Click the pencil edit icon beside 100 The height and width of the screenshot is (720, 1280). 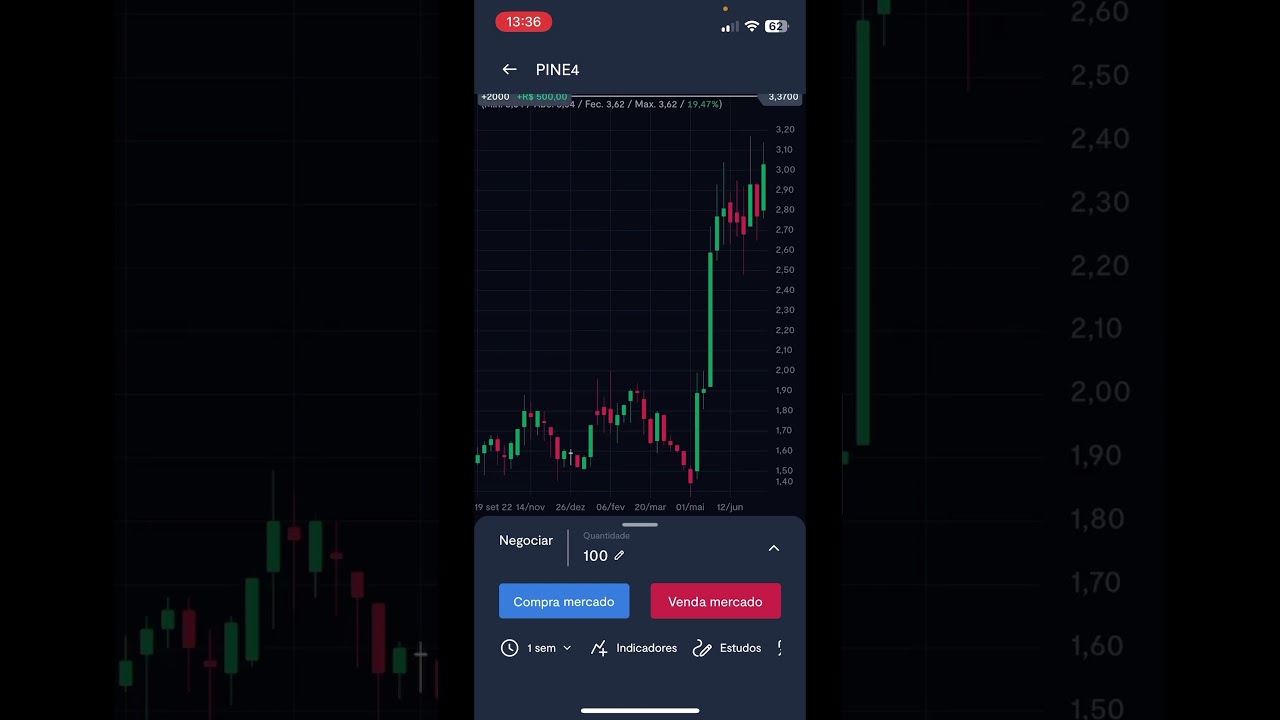point(619,556)
